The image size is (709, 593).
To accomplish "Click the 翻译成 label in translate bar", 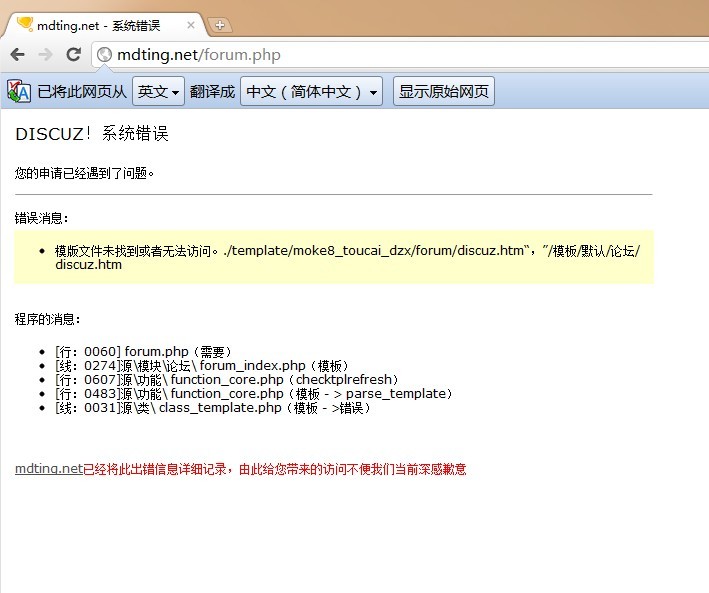I will [213, 91].
